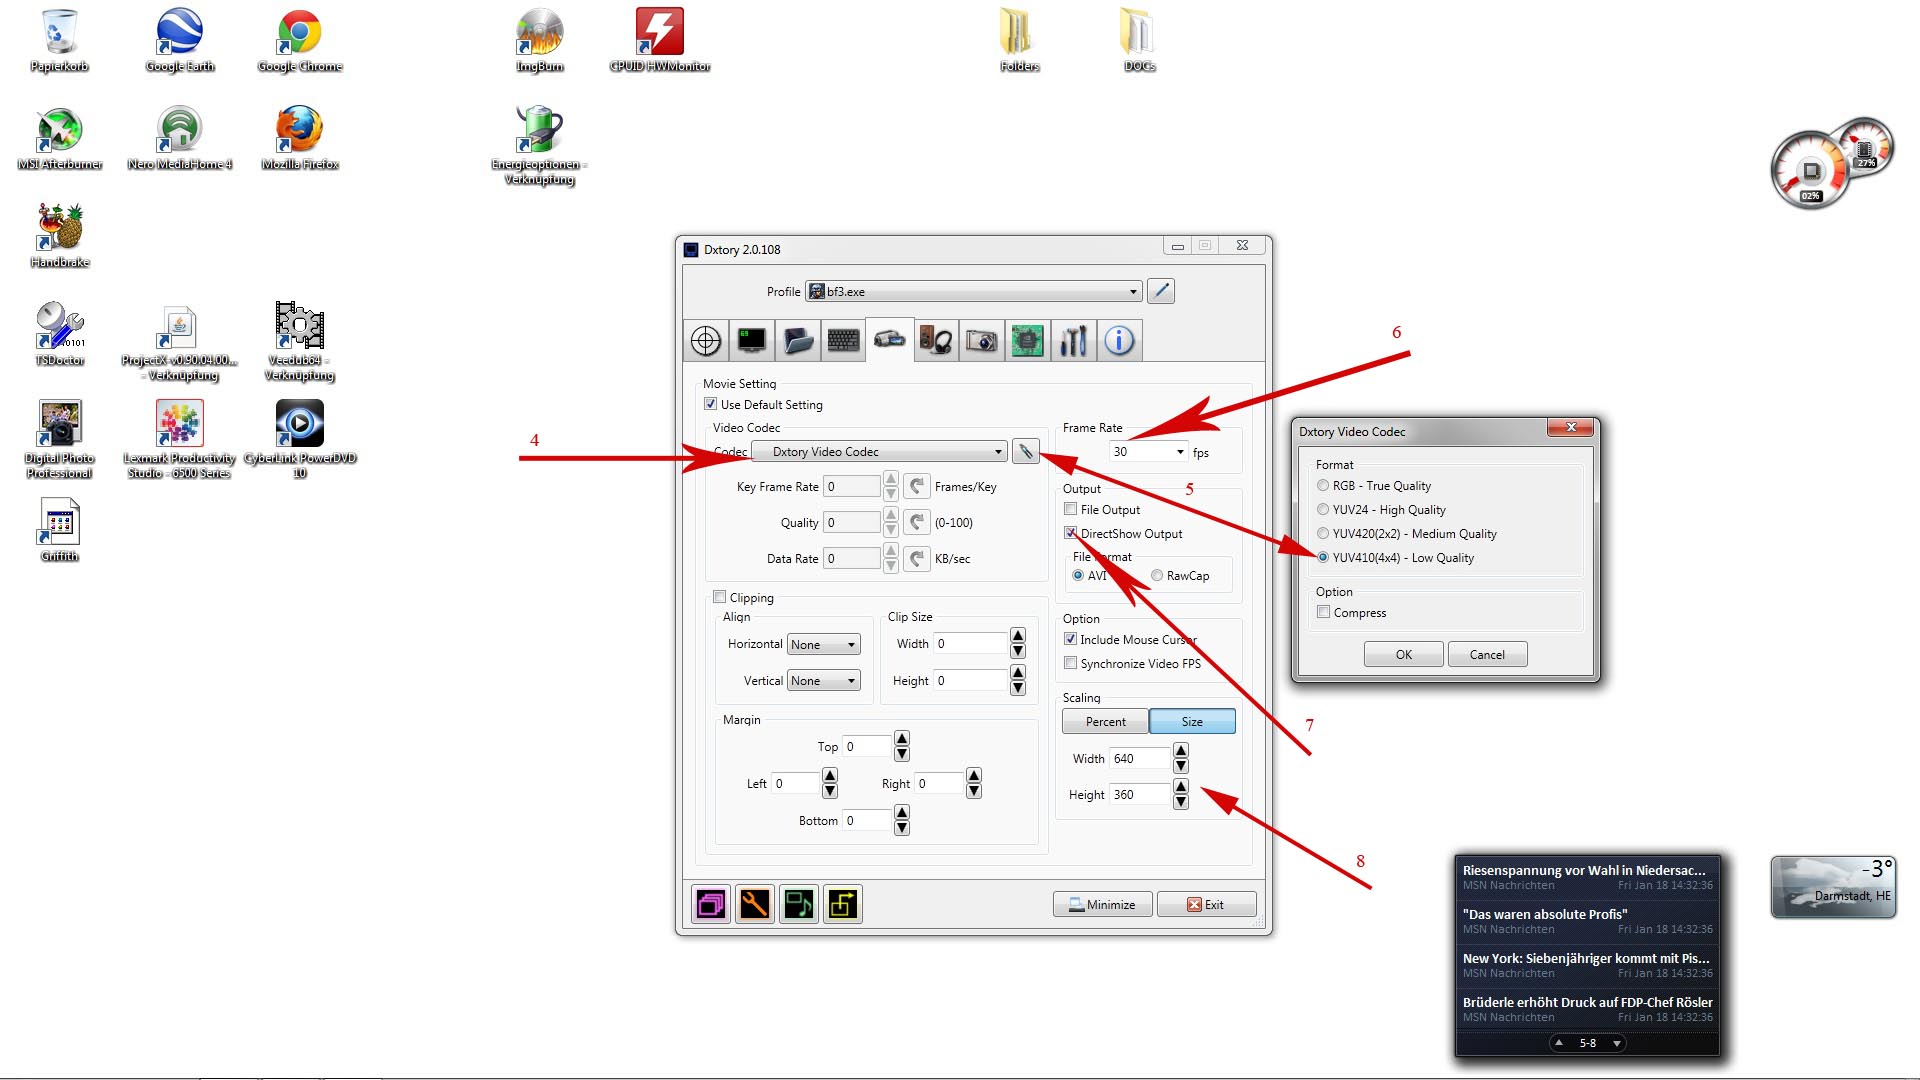1920x1080 pixels.
Task: Click the scaling Width input field
Action: 1138,758
